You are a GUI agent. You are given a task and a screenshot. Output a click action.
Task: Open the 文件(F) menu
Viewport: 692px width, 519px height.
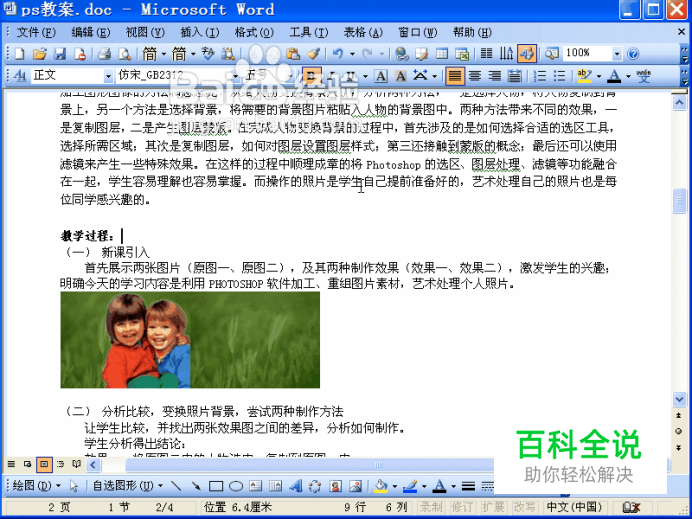coord(36,32)
